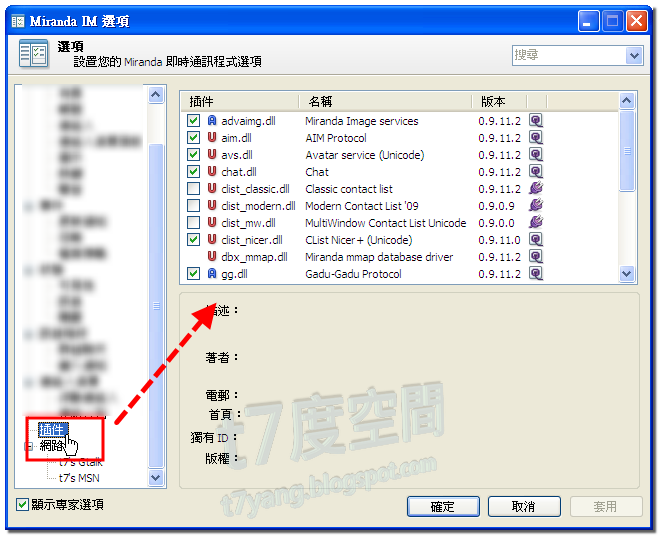The width and height of the screenshot is (659, 536).
Task: Uncheck the gg.dll plugin checkbox
Action: coord(193,274)
